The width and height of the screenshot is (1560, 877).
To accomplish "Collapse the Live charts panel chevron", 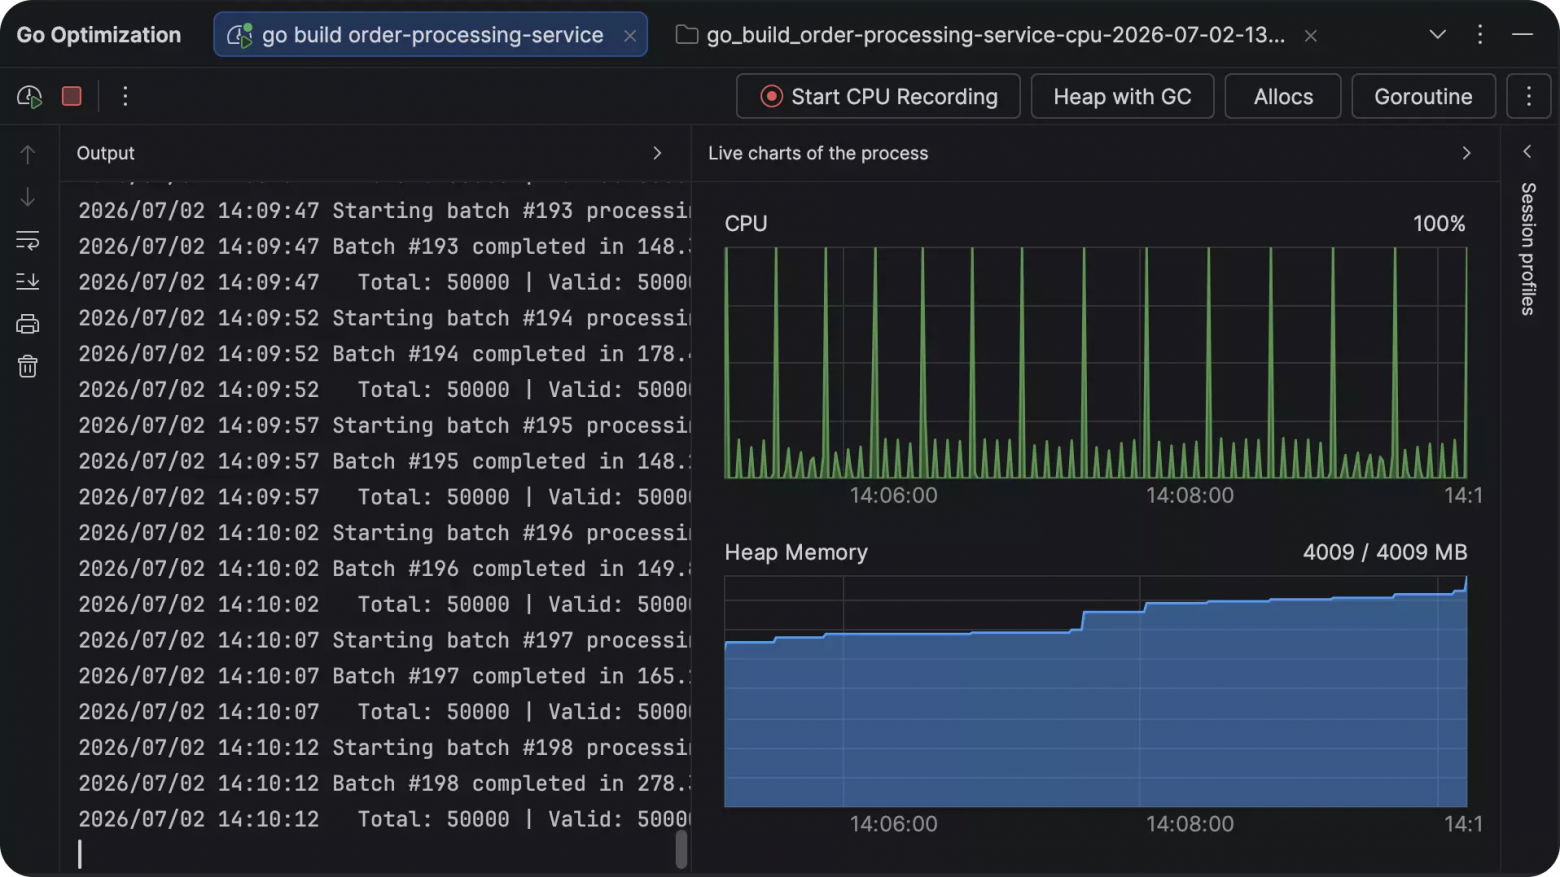I will click(1466, 153).
